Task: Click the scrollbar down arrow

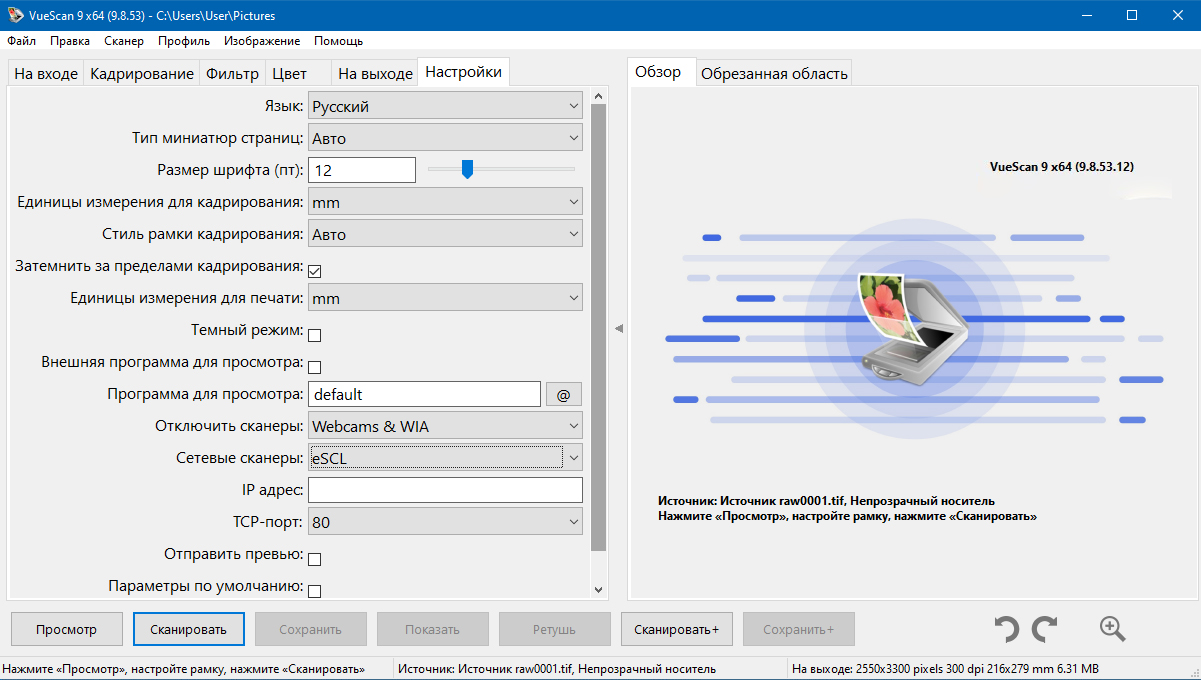Action: coord(599,590)
